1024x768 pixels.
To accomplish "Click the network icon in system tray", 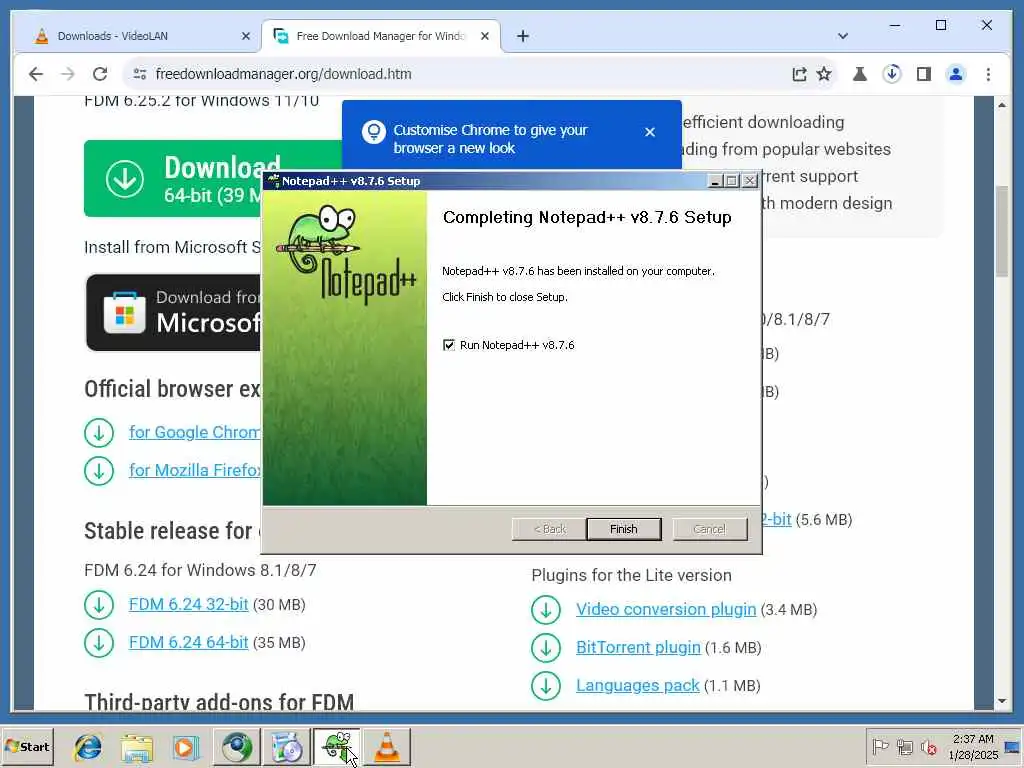I will pyautogui.click(x=904, y=746).
